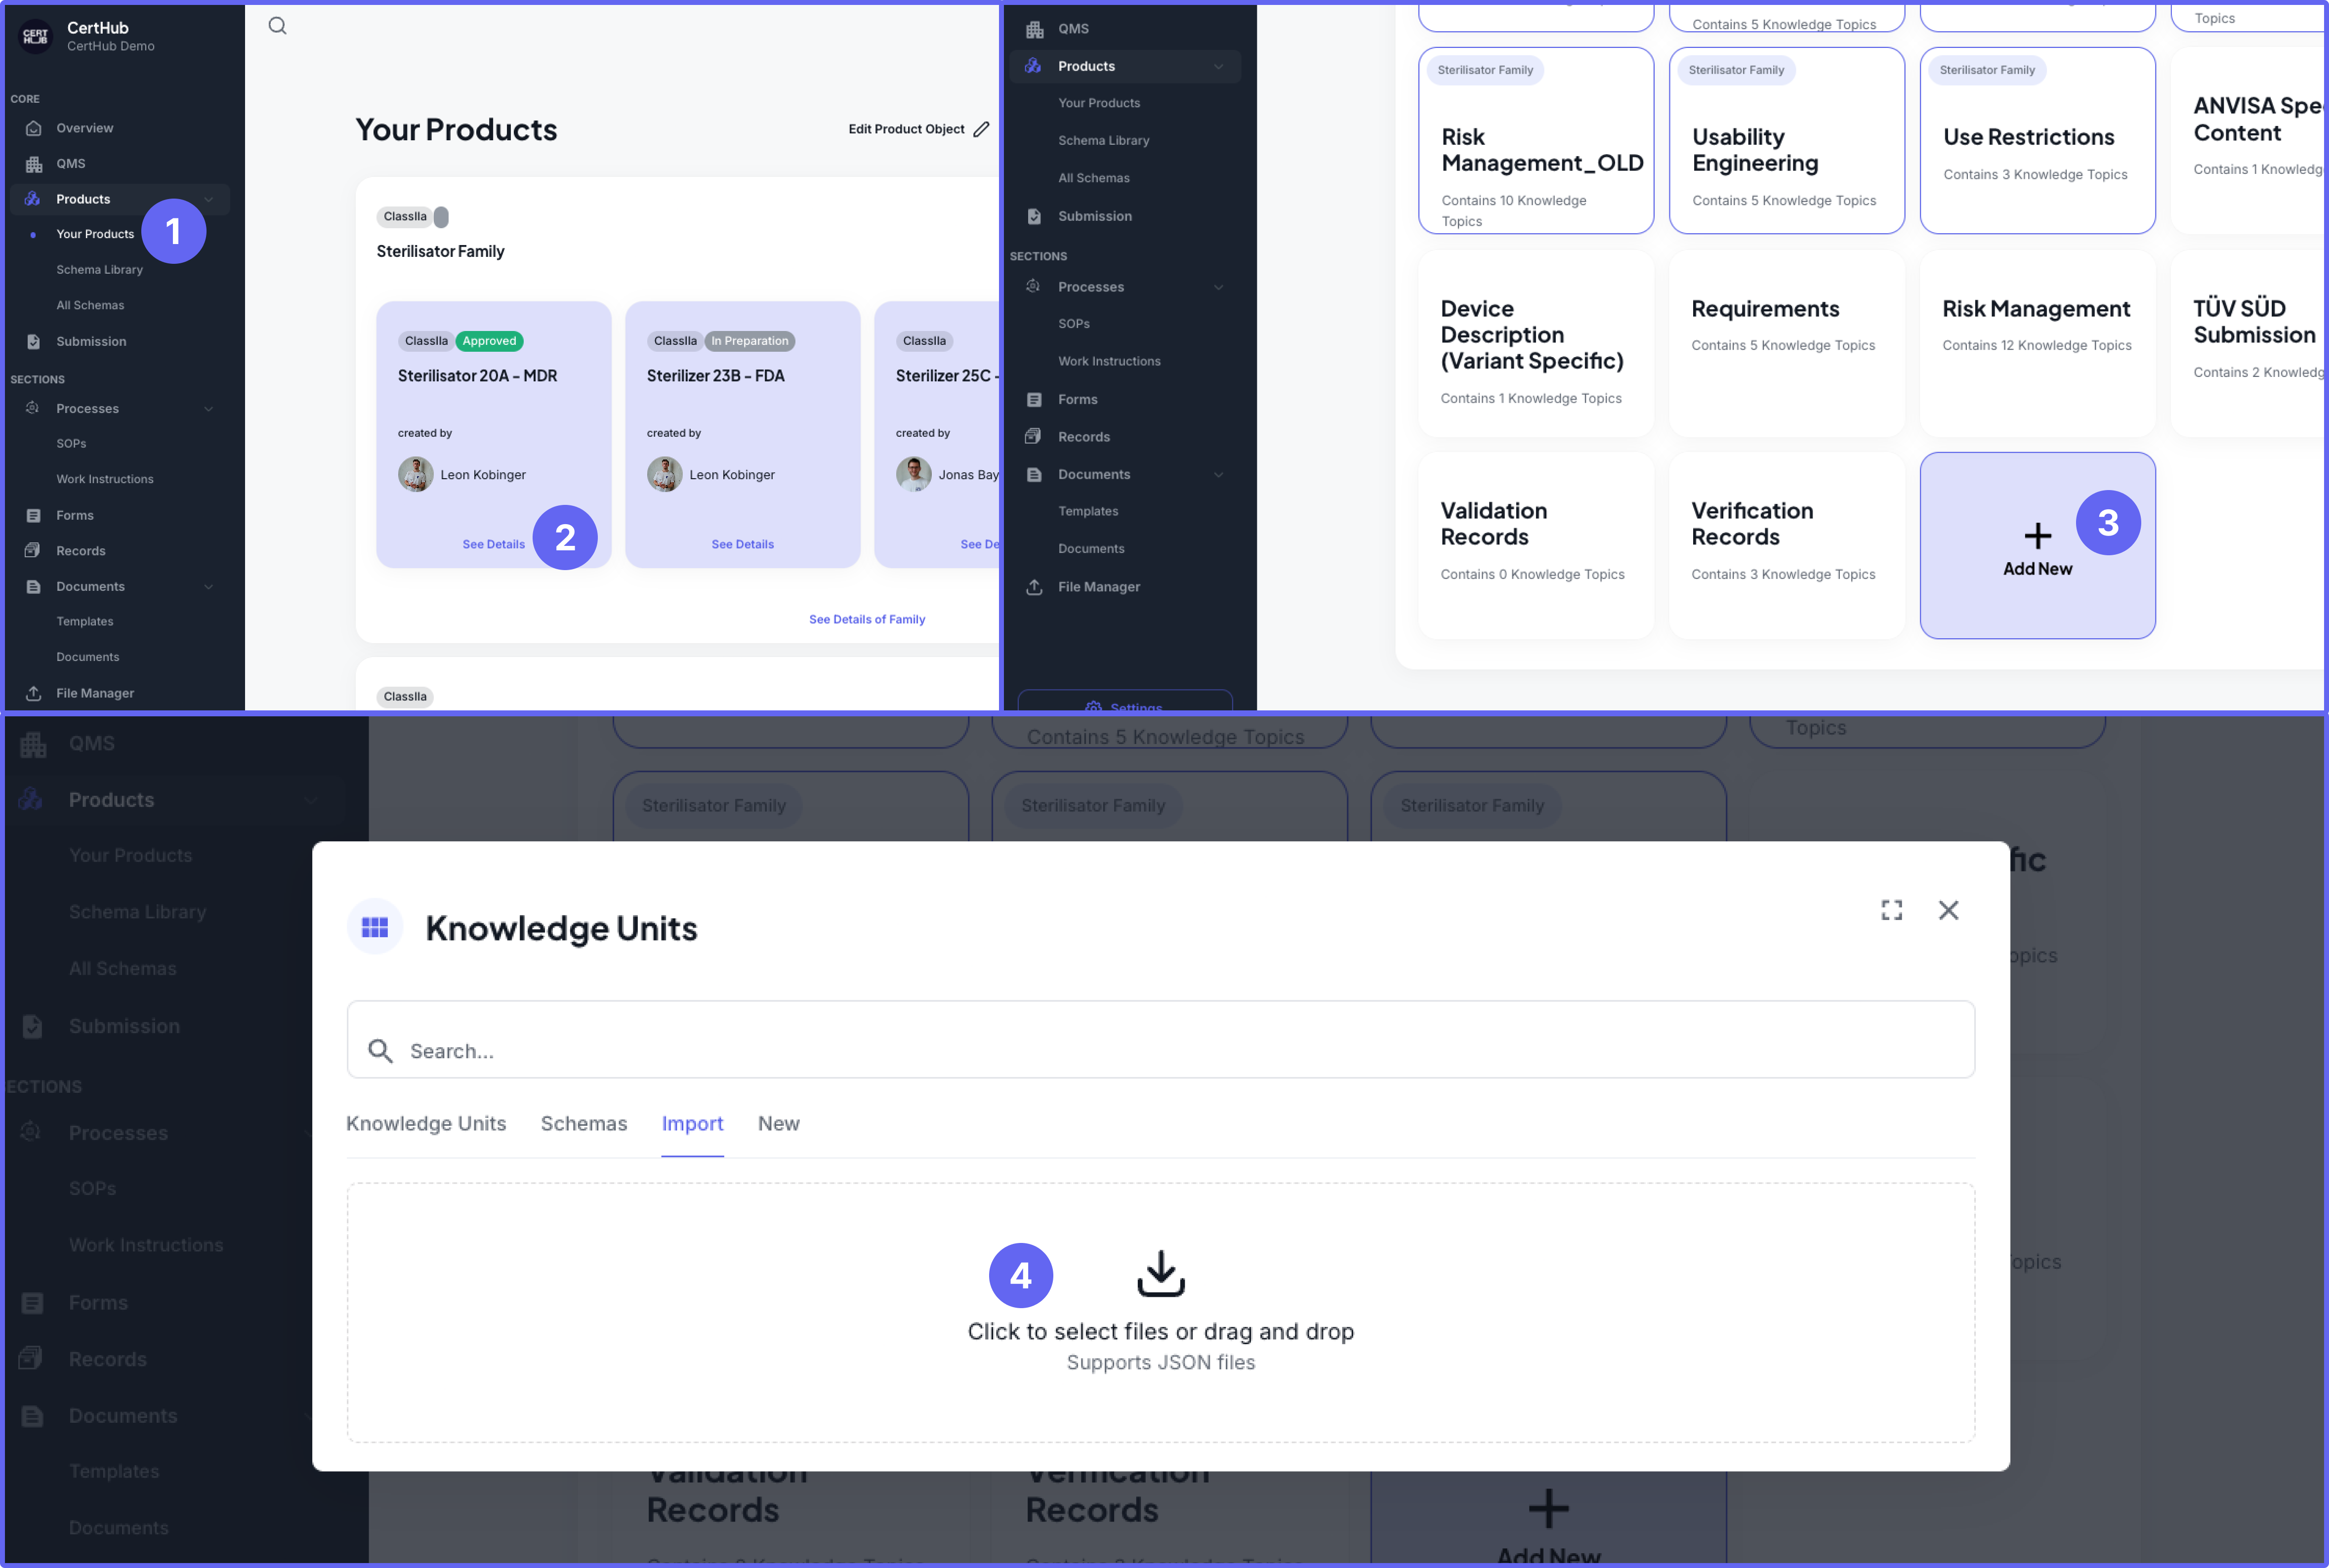Viewport: 2329px width, 1568px height.
Task: Toggle the Documents section chevron
Action: tap(209, 587)
